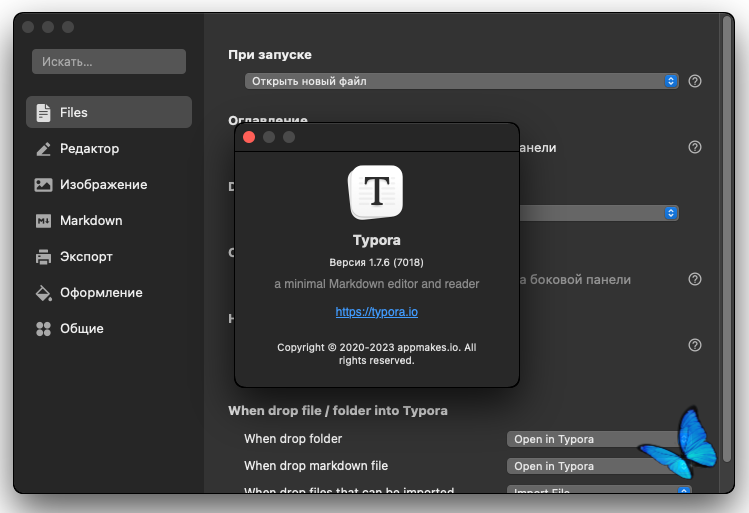749x513 pixels.
Task: Click the Files document icon in sidebar
Action: (x=43, y=112)
